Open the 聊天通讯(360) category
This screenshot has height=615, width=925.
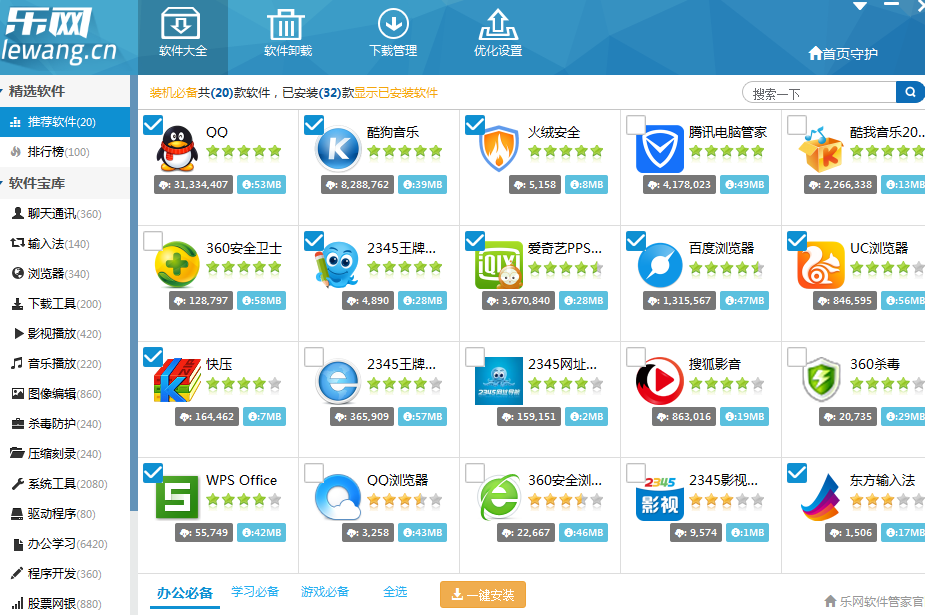[x=65, y=213]
